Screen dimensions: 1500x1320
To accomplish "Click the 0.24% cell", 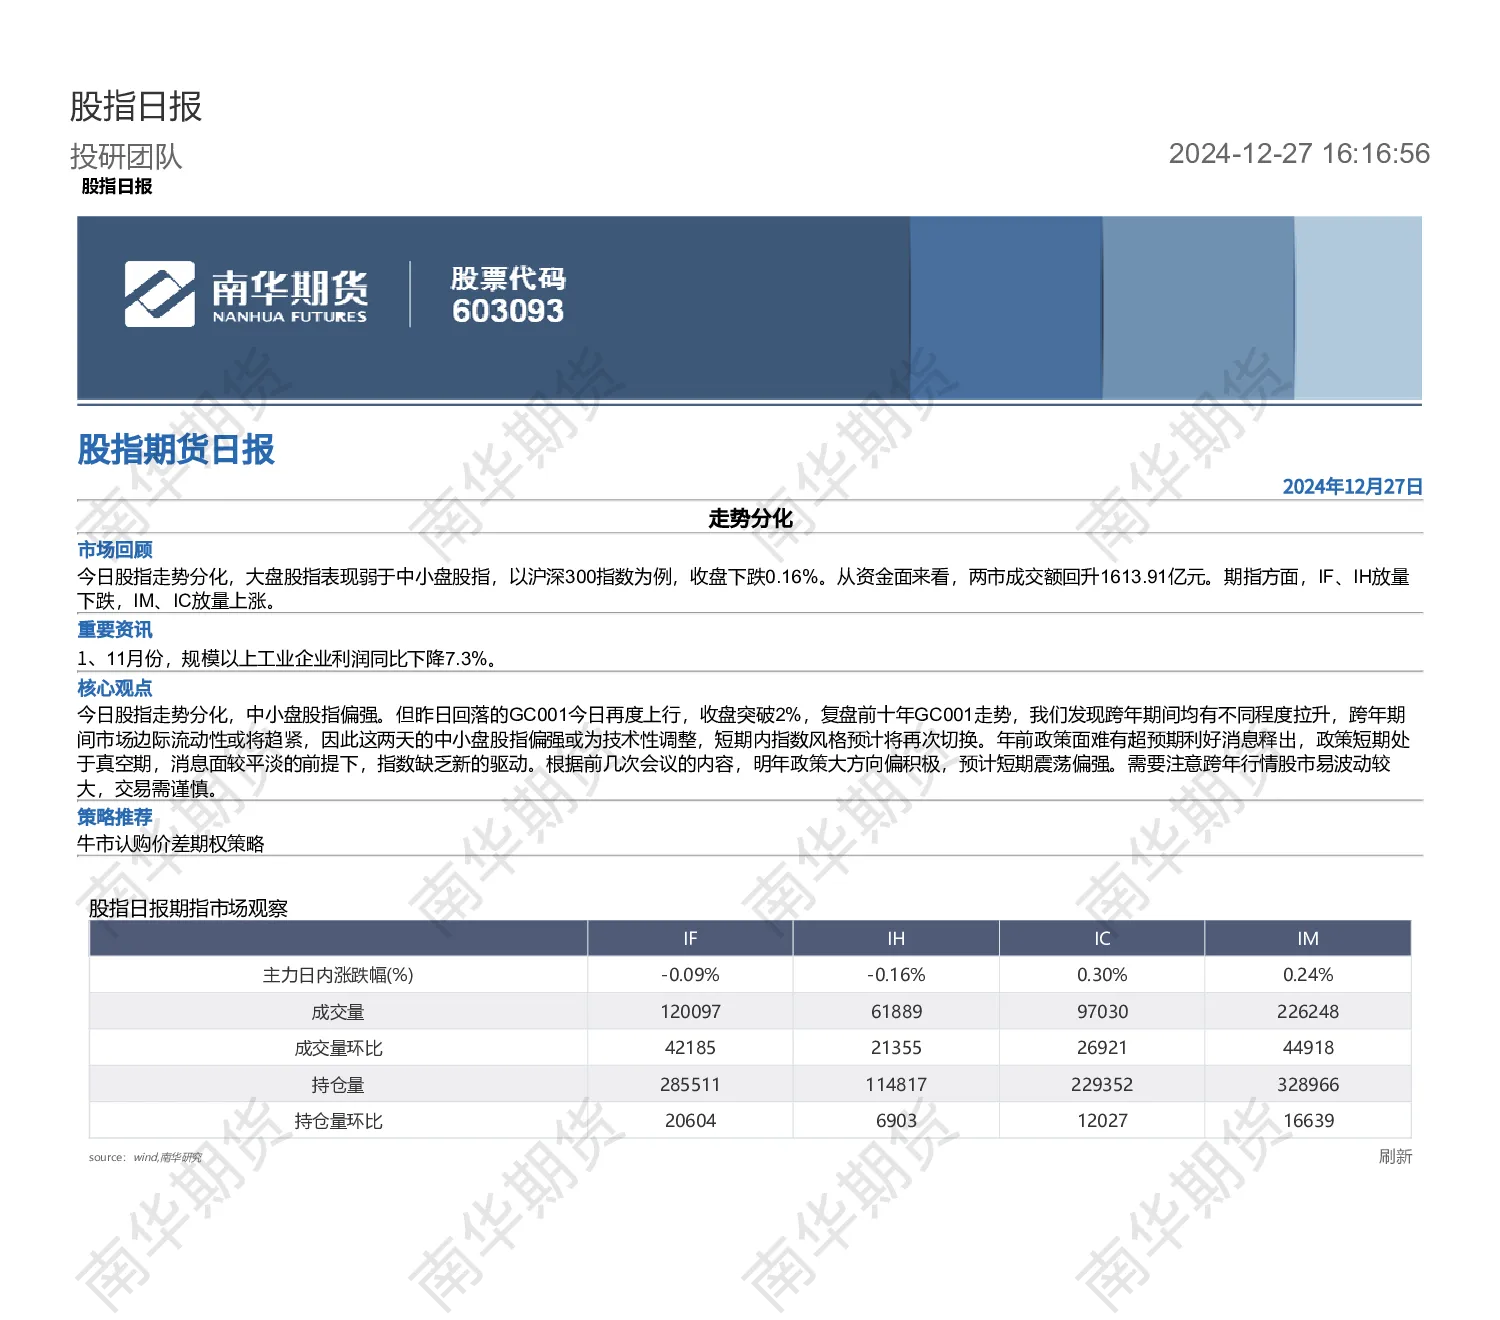I will [1308, 975].
